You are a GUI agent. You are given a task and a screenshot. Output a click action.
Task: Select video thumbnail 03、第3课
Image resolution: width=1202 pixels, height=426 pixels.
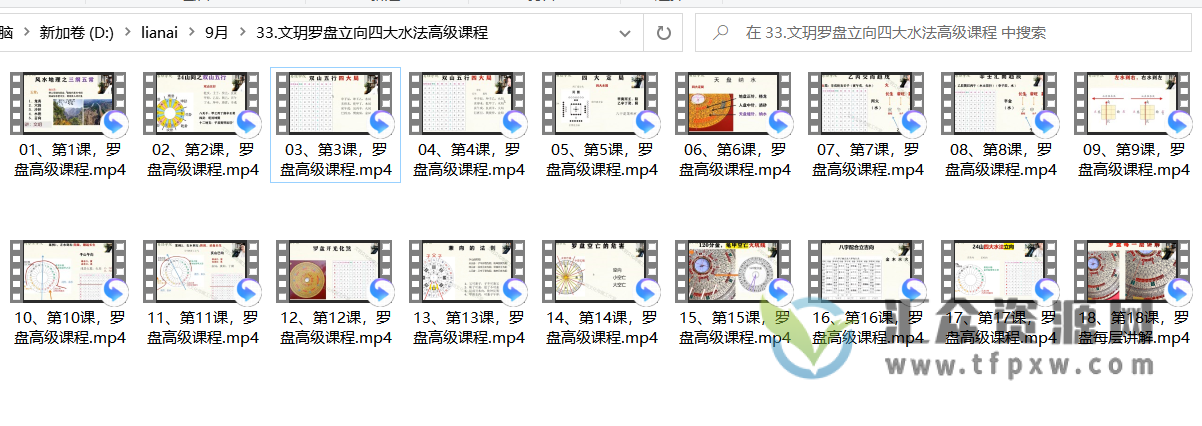(336, 104)
